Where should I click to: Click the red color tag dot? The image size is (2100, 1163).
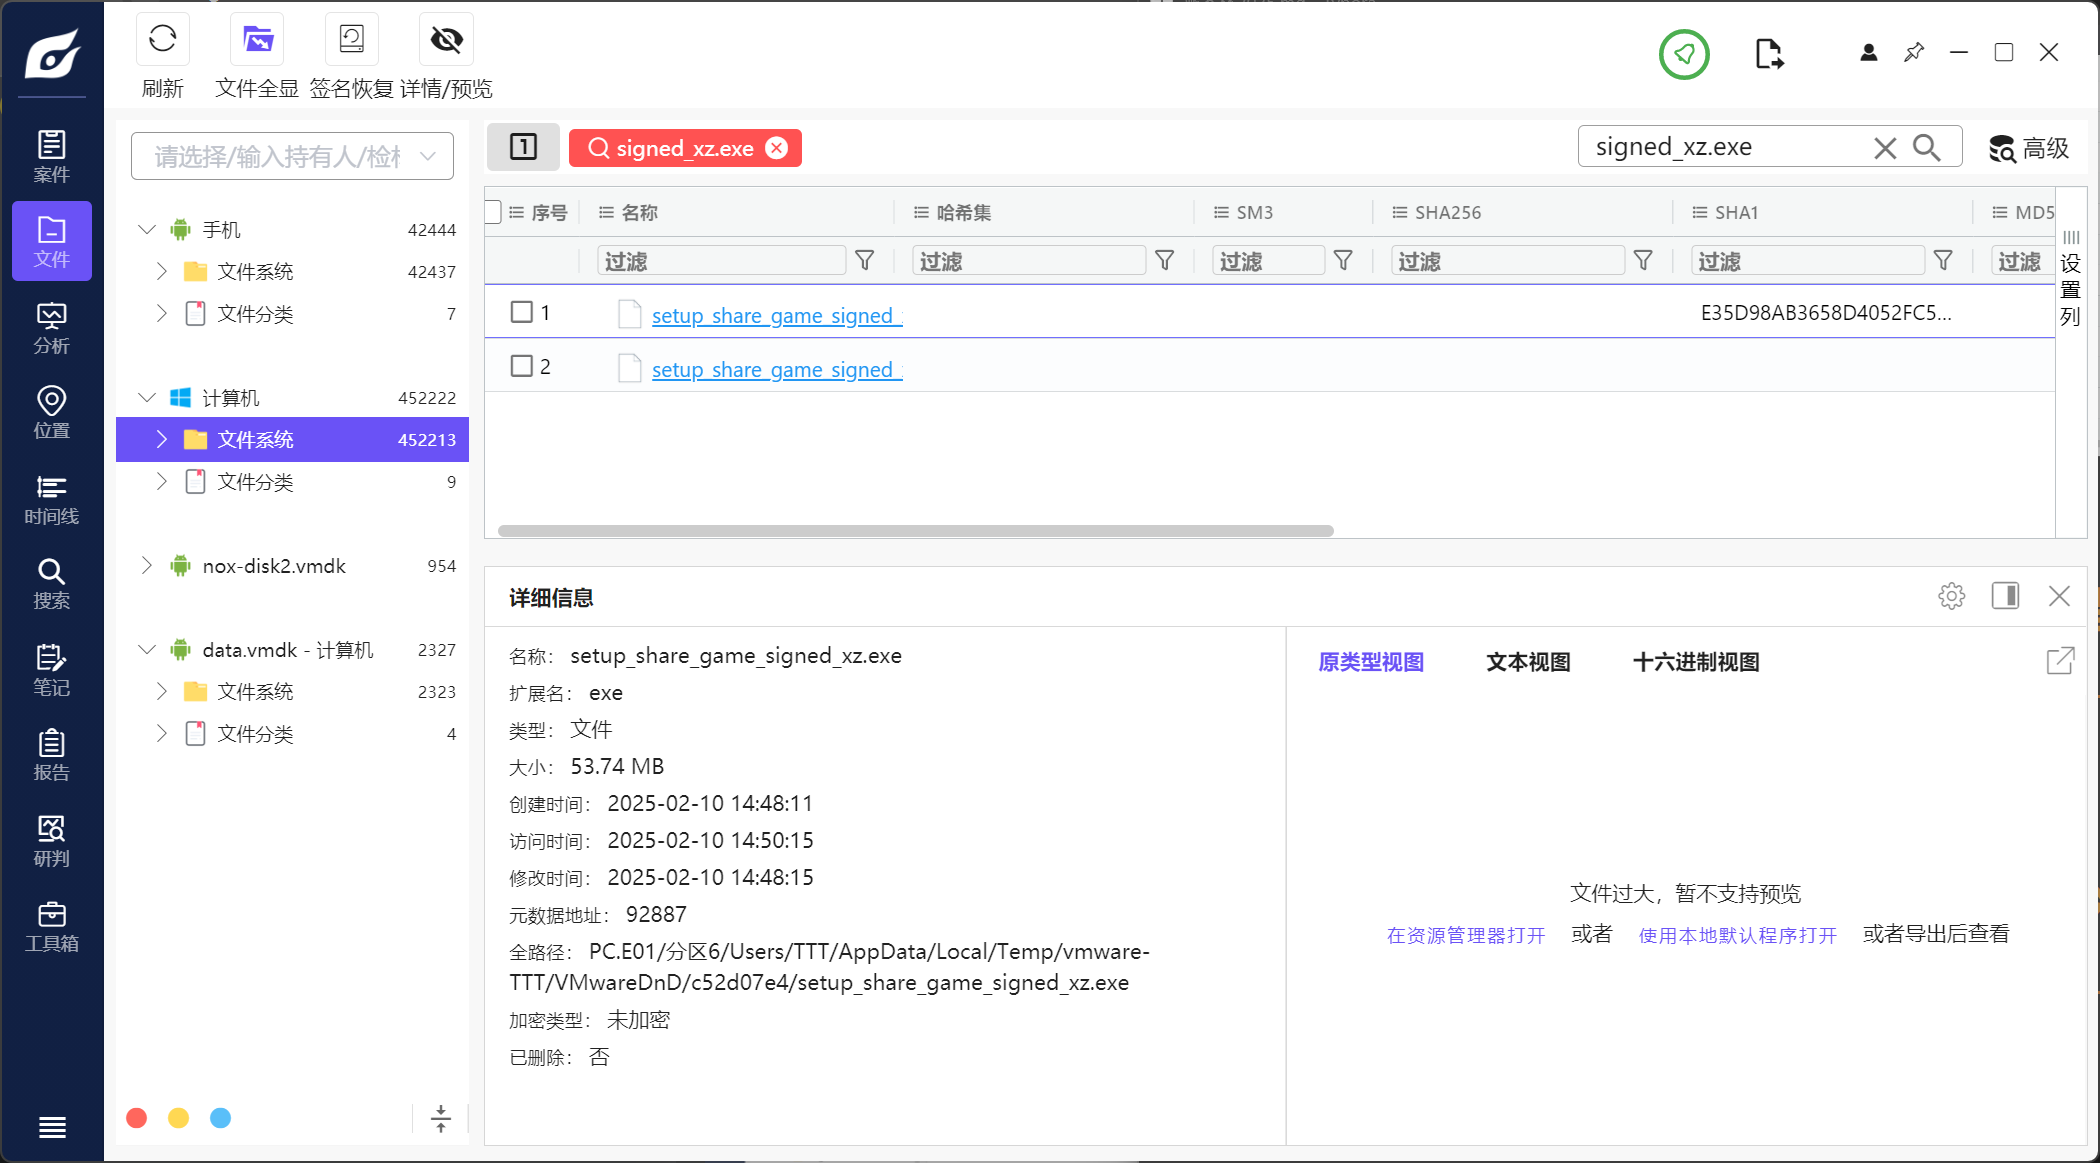coord(137,1118)
